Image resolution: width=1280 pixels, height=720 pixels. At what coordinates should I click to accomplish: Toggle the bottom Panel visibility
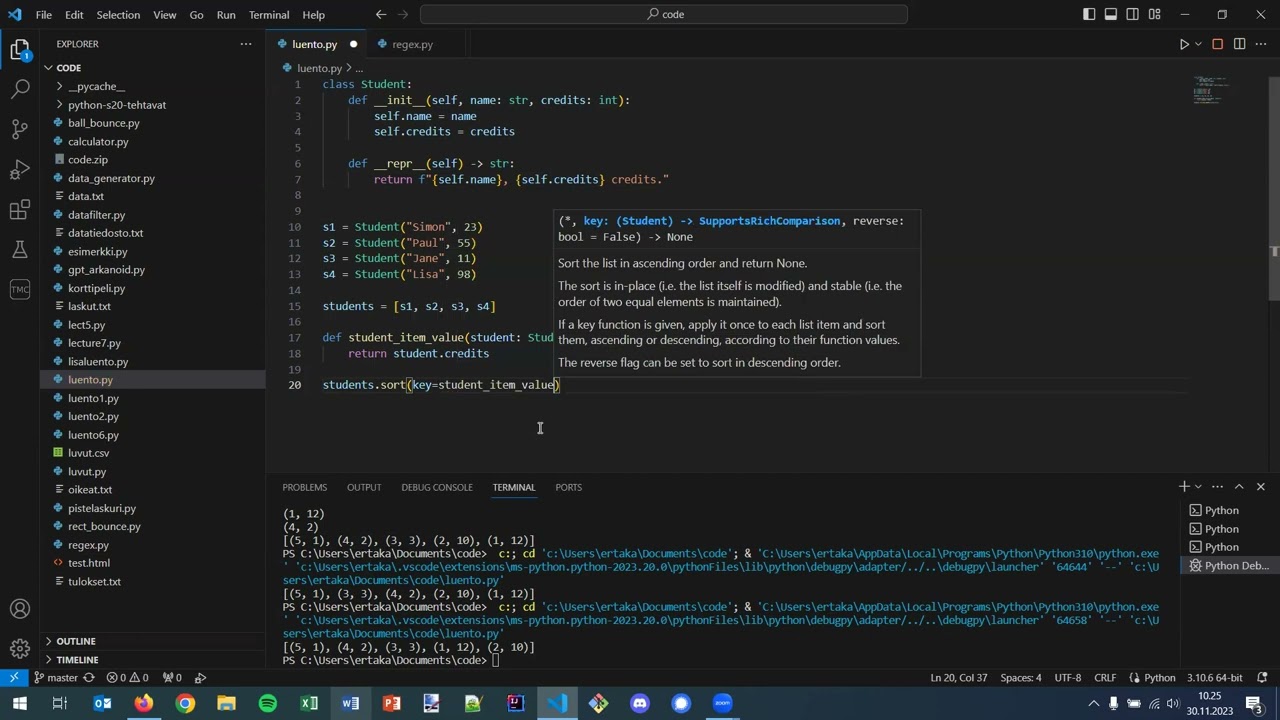(1111, 14)
